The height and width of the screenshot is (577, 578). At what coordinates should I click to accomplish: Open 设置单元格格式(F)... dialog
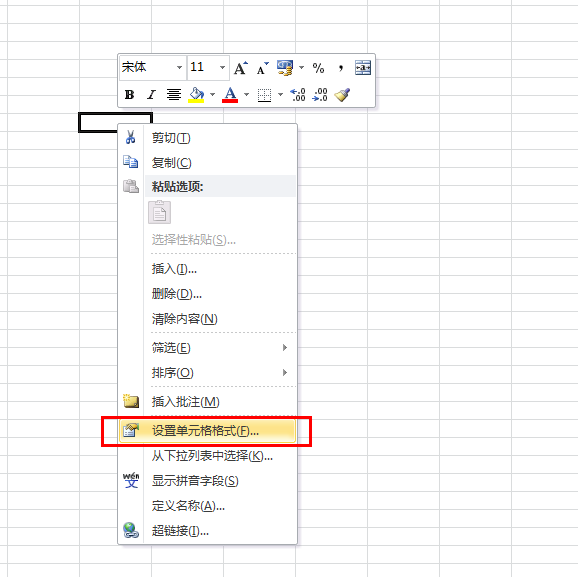[x=208, y=431]
